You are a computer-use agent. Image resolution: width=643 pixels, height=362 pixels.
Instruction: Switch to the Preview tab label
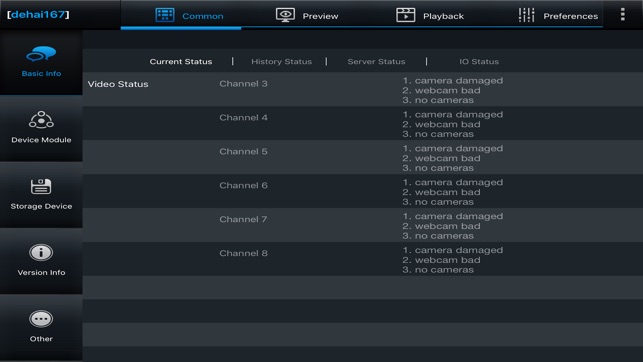click(x=320, y=16)
